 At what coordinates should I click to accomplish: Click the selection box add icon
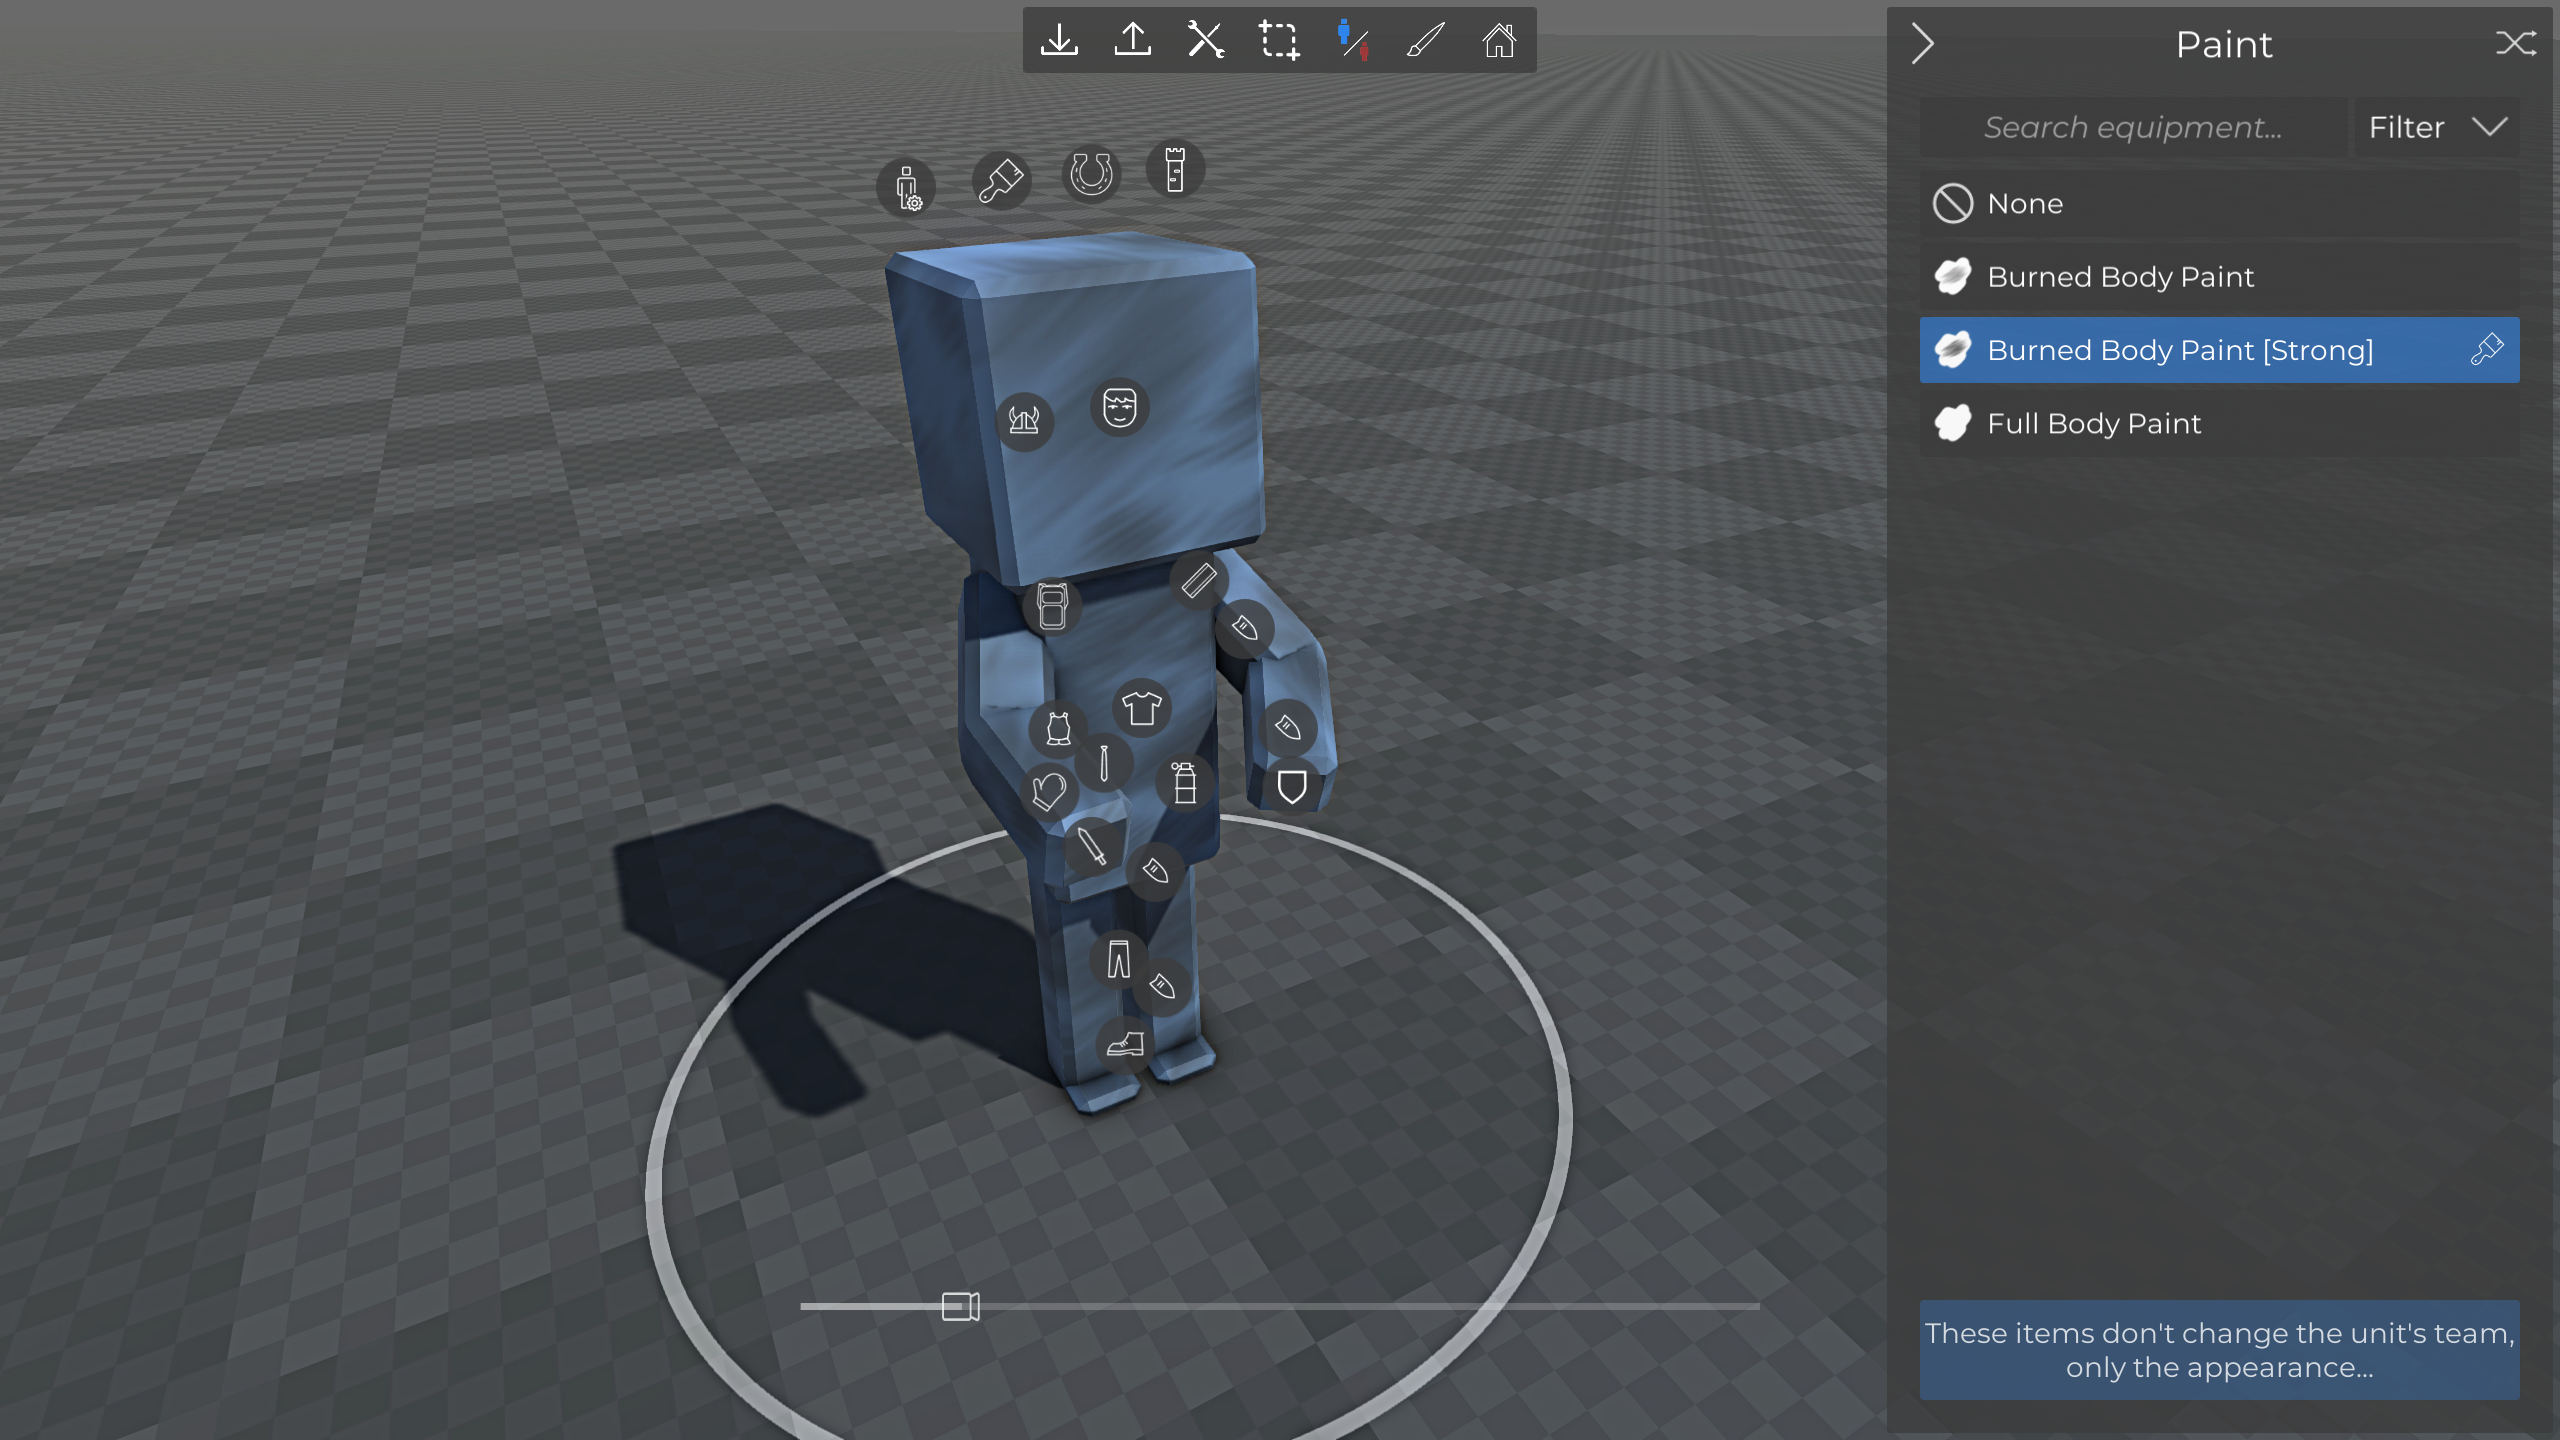1279,41
